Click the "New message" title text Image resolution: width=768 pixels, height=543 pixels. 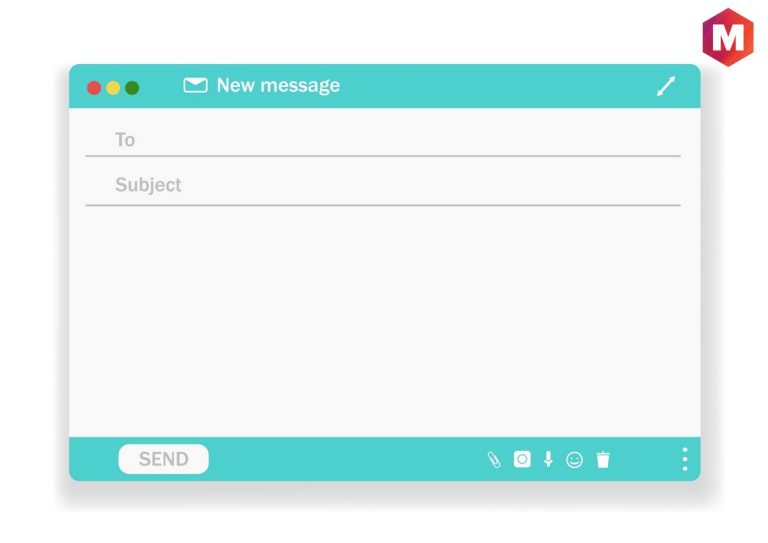[x=278, y=86]
